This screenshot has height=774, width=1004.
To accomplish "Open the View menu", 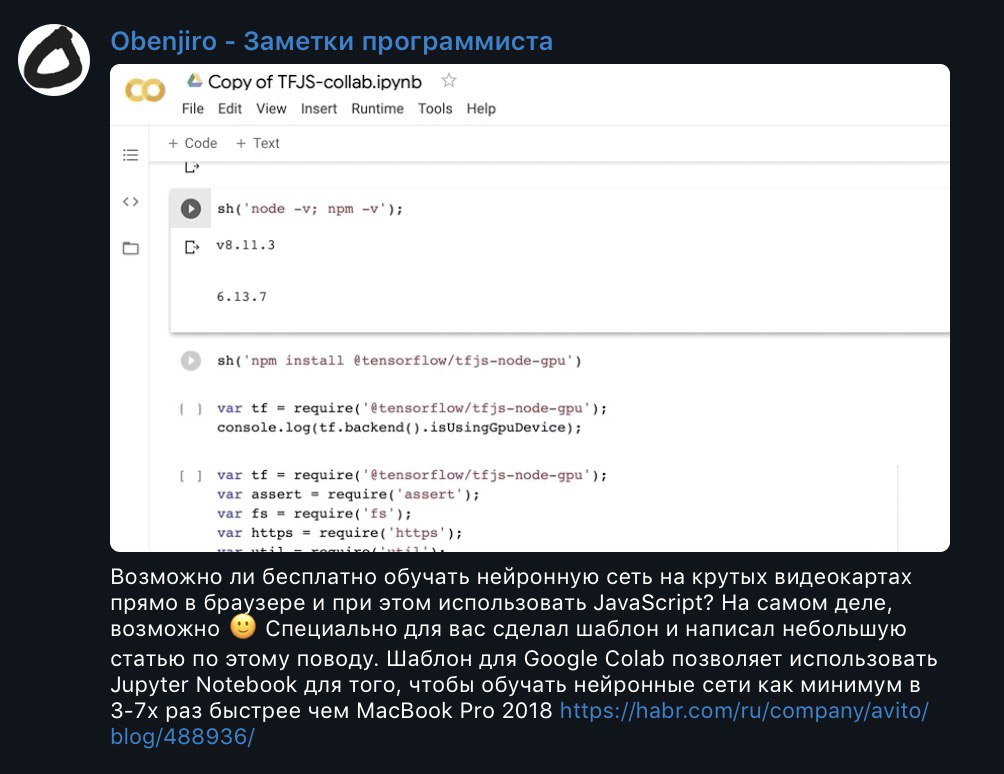I will coord(271,109).
